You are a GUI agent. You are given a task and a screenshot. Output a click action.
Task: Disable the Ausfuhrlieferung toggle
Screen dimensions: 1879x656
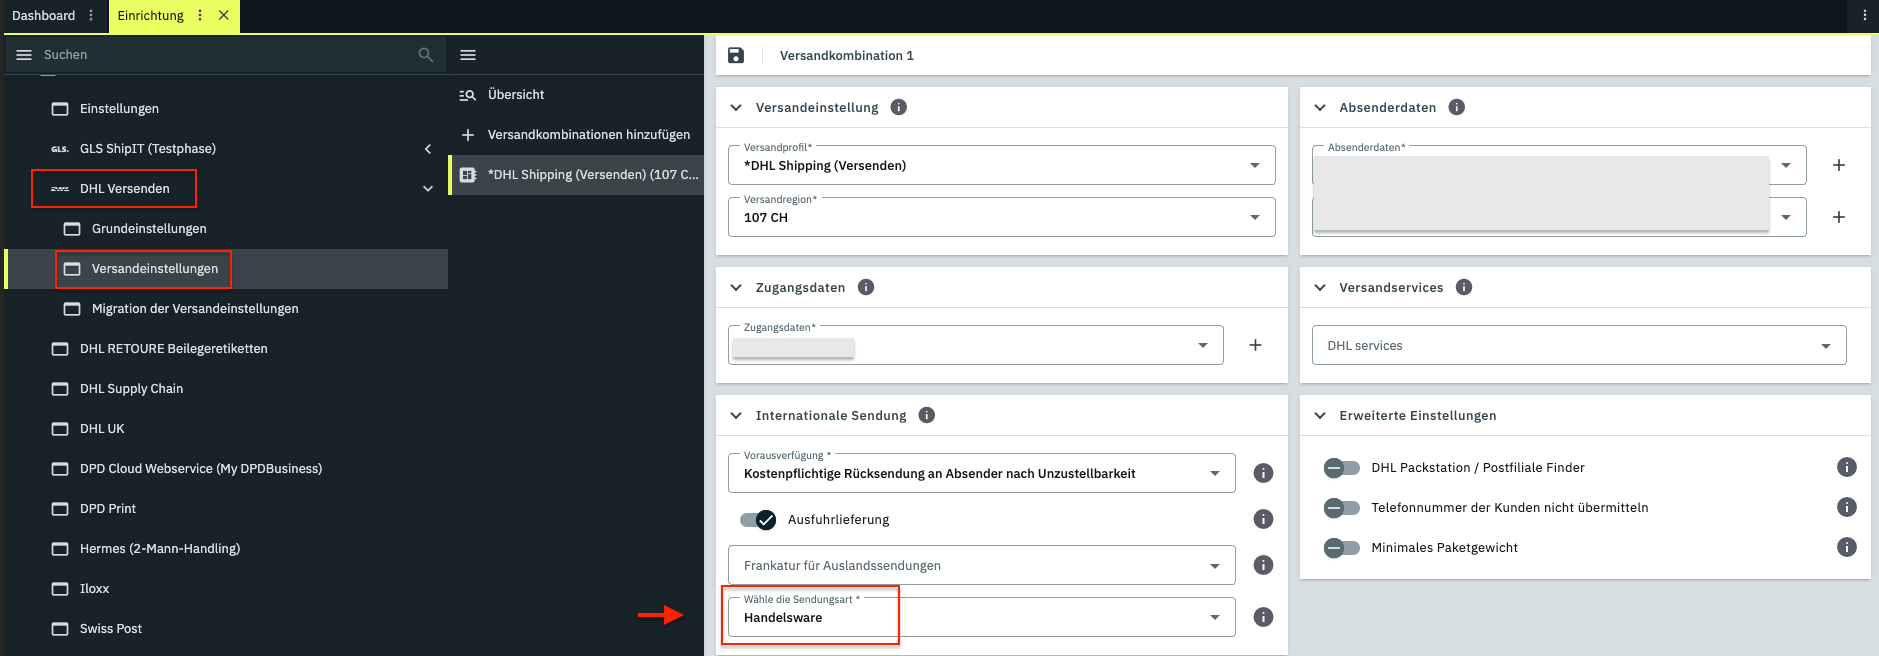[758, 520]
